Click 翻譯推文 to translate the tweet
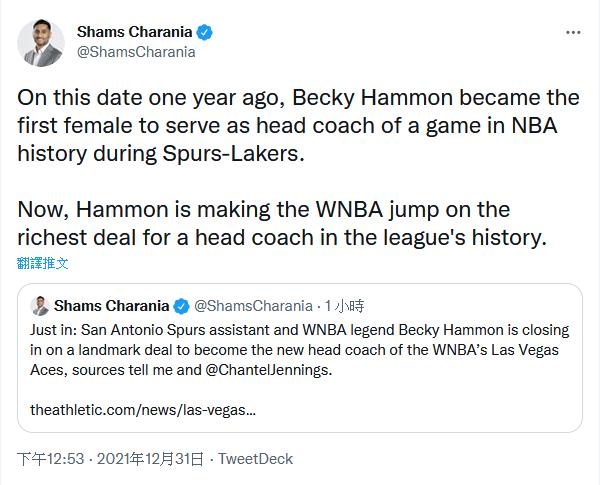 (x=43, y=263)
